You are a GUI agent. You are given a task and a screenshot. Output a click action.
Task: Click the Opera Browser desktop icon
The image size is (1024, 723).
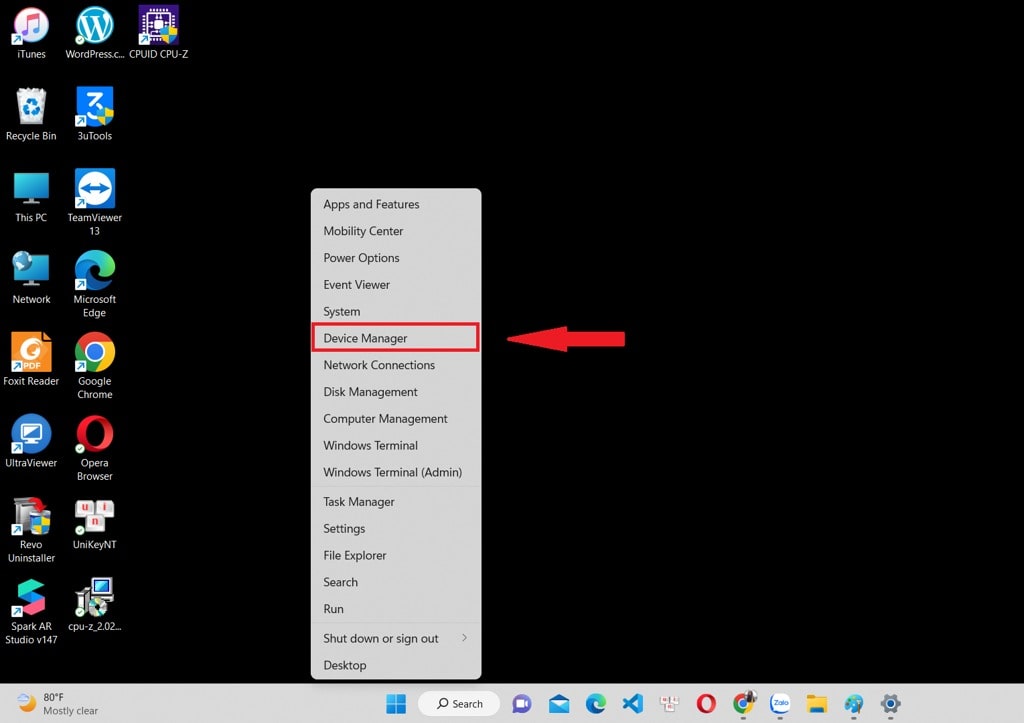tap(95, 435)
